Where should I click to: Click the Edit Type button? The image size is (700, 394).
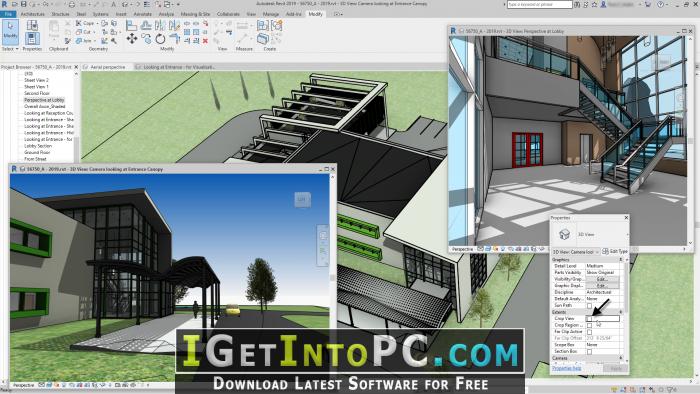point(615,252)
